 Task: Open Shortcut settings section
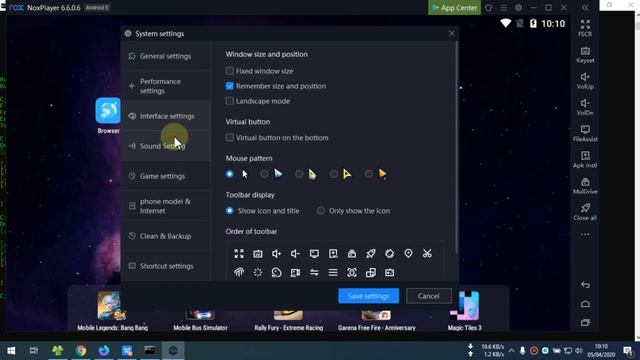click(166, 266)
